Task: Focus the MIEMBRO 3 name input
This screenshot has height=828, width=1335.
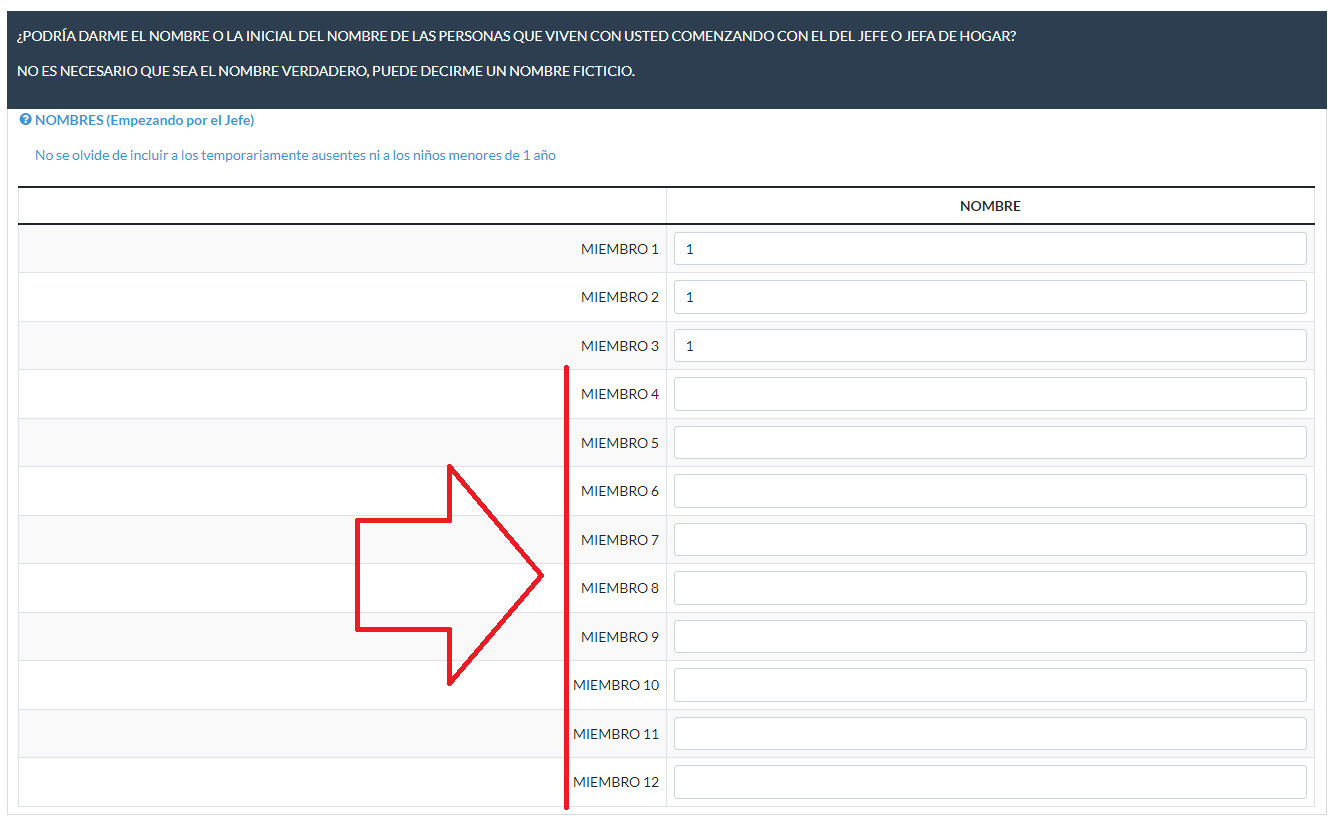Action: coord(989,346)
